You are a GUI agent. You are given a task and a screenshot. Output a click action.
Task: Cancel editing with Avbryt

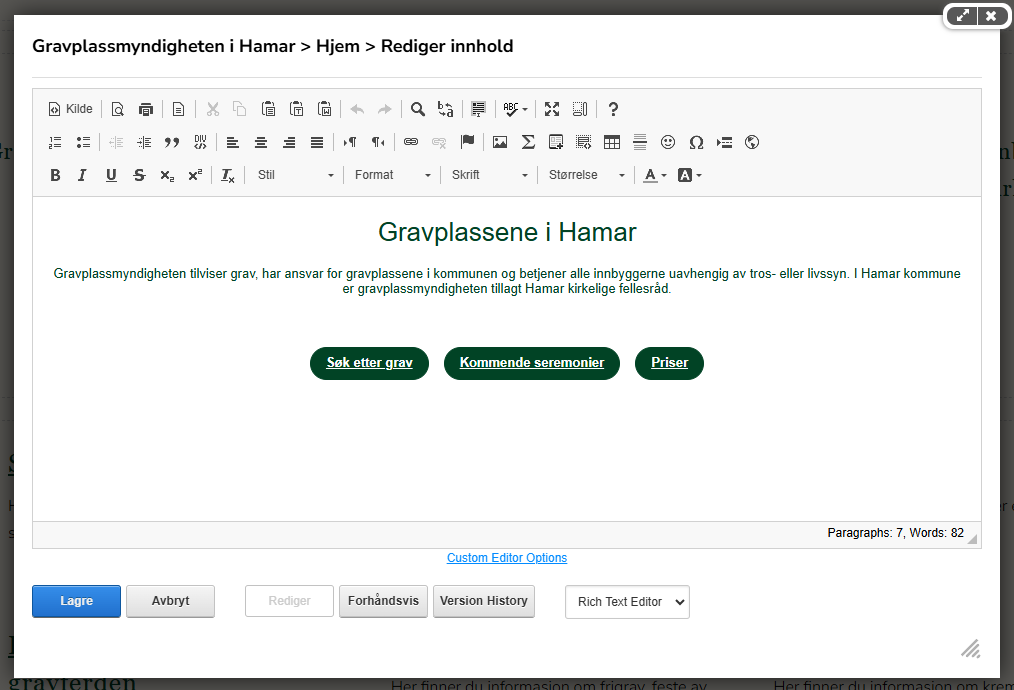click(170, 601)
